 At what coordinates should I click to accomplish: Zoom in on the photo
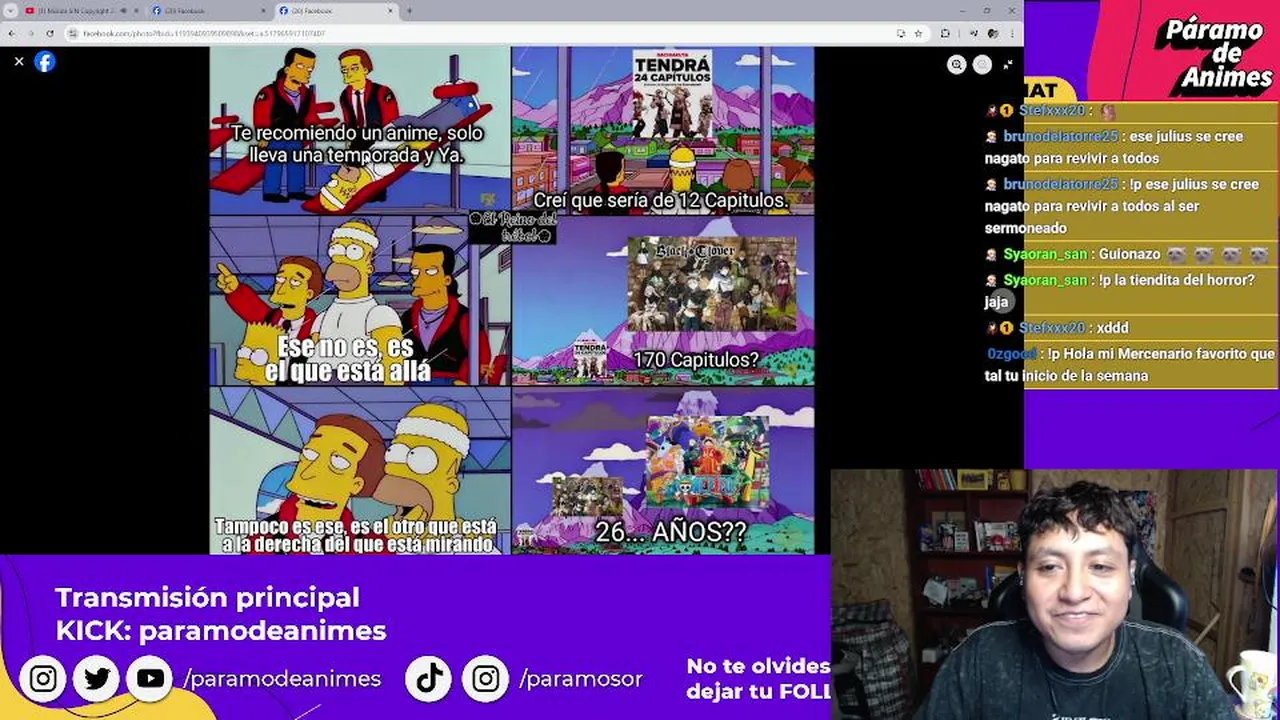point(957,64)
